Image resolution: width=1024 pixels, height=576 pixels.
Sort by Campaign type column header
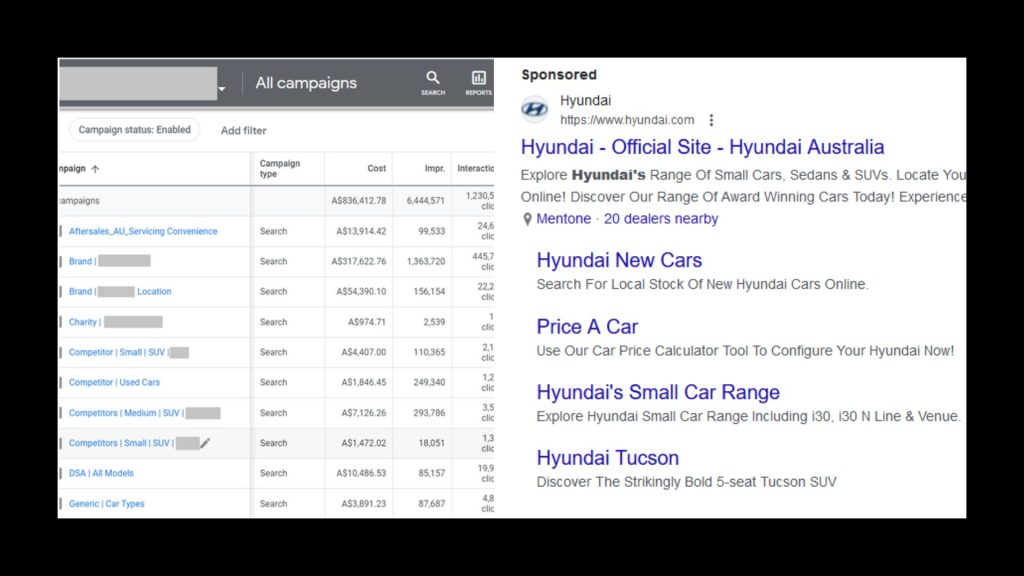[280, 168]
